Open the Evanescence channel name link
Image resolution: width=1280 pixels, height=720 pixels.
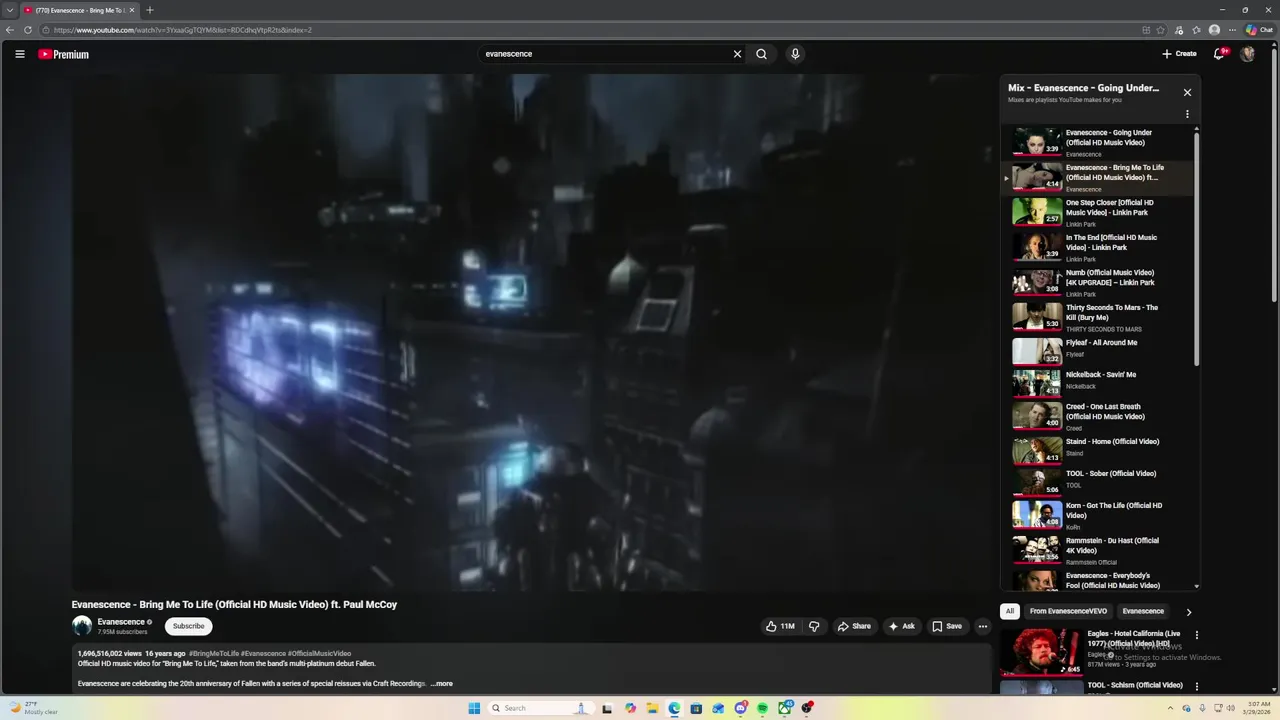point(121,622)
